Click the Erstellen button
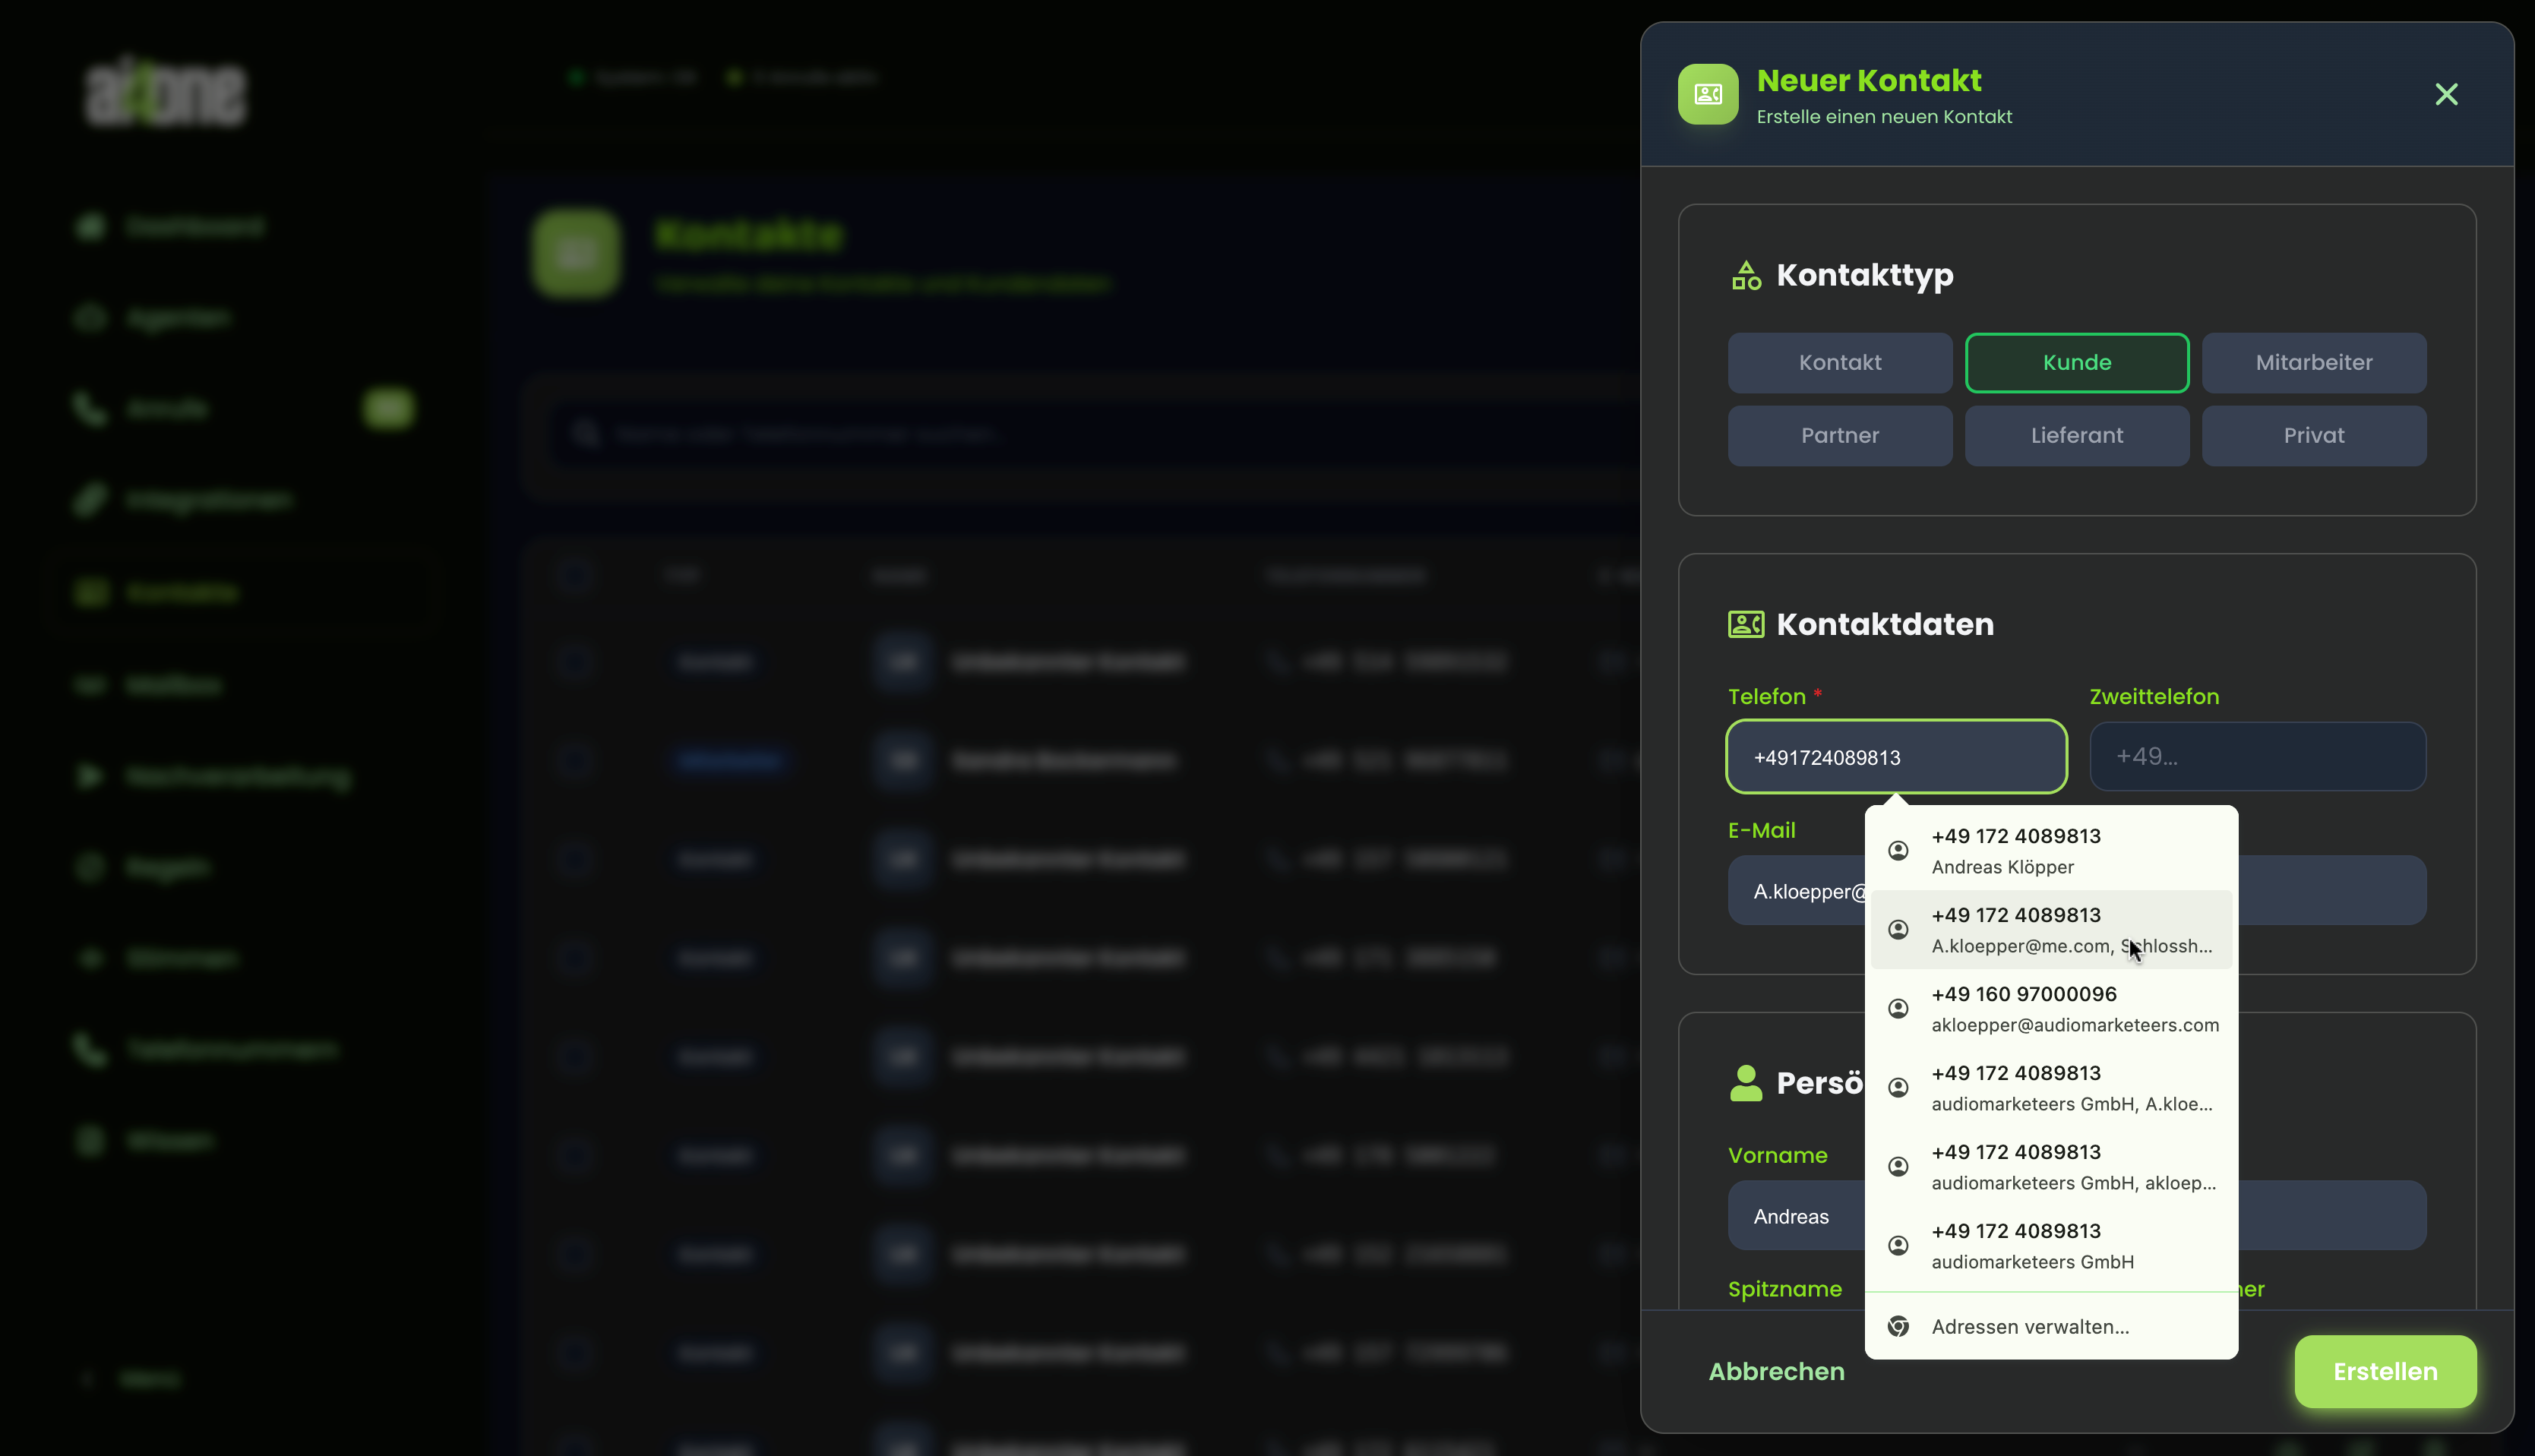The image size is (2535, 1456). 2385,1371
